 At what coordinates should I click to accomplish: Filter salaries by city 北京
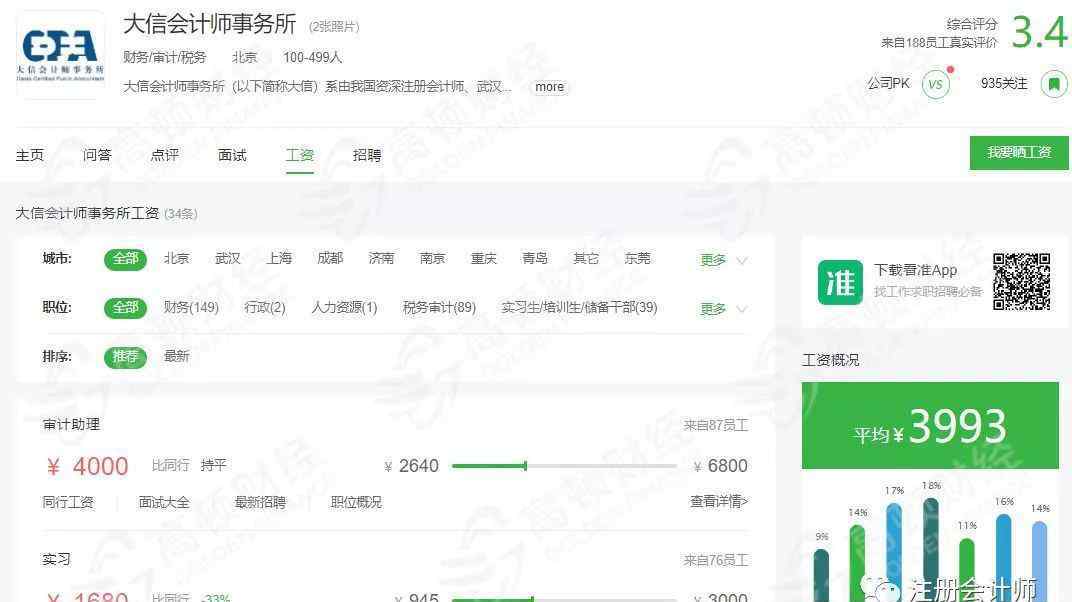pos(176,258)
